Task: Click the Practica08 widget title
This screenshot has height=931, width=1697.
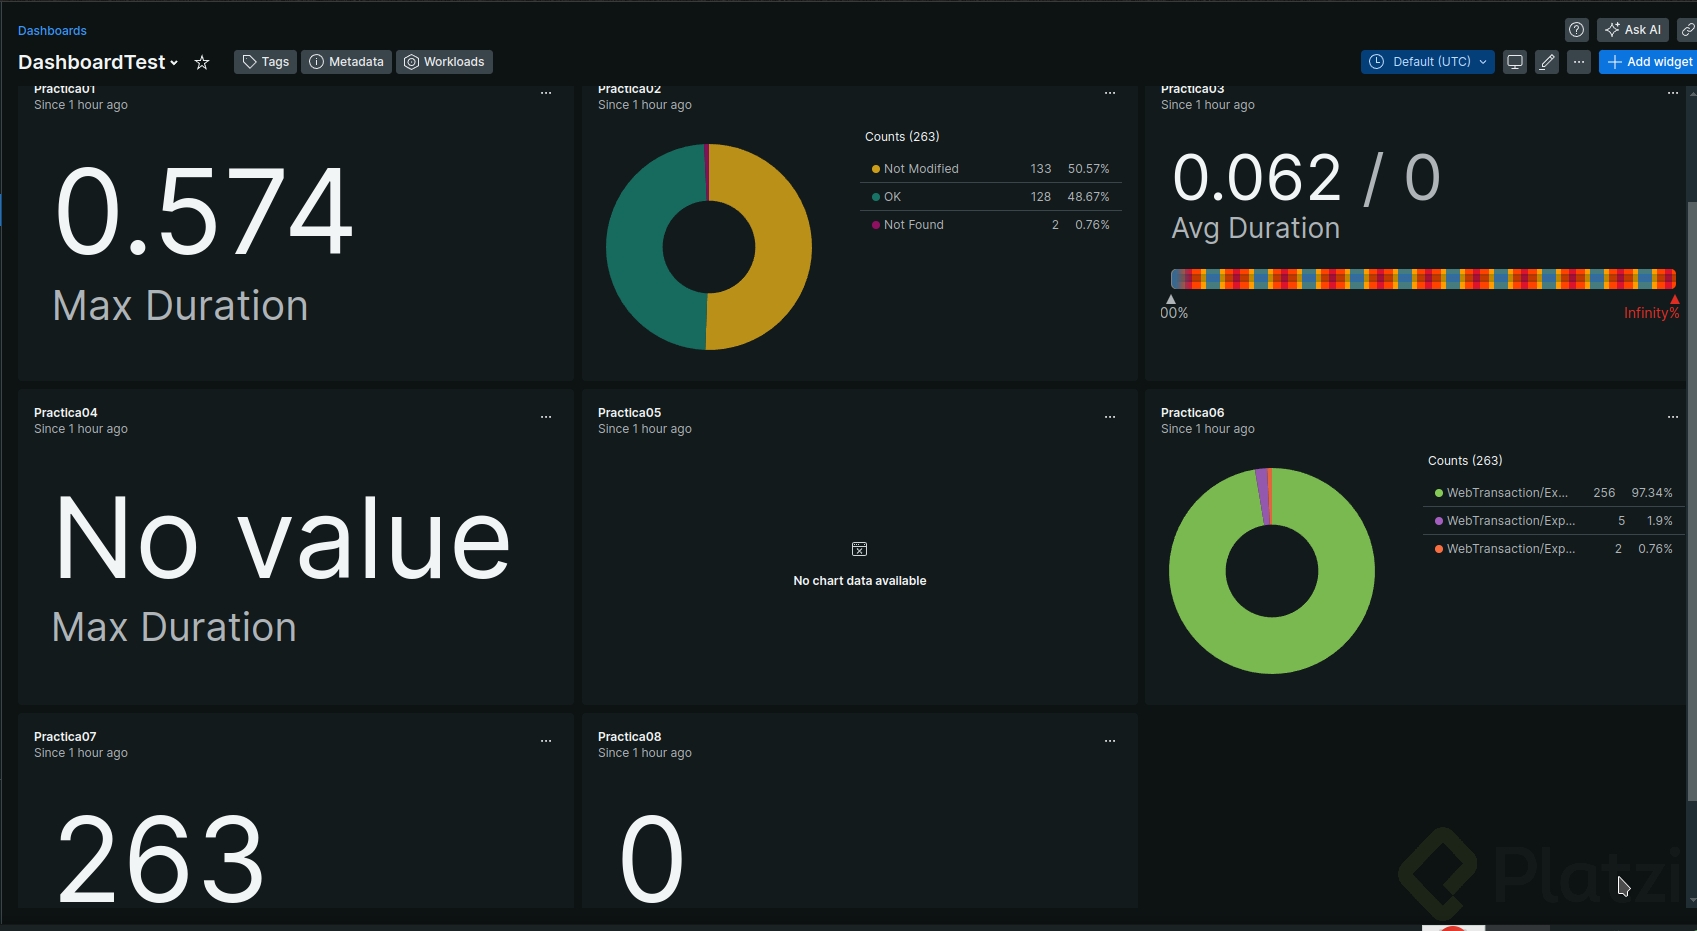Action: (629, 737)
